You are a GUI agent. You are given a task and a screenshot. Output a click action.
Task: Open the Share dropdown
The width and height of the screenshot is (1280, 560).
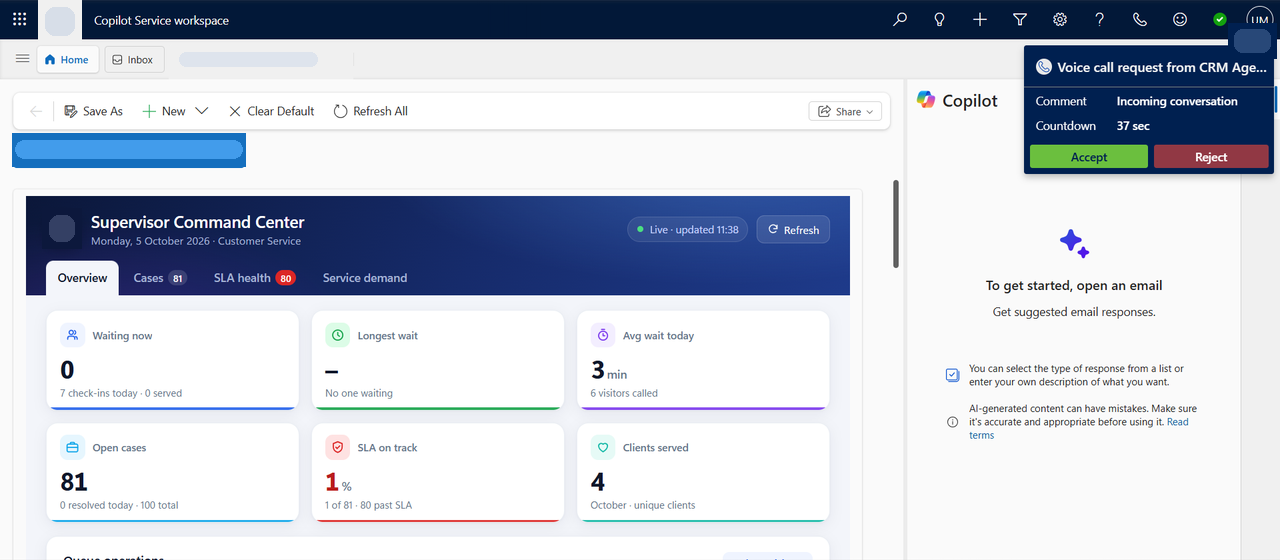(846, 111)
